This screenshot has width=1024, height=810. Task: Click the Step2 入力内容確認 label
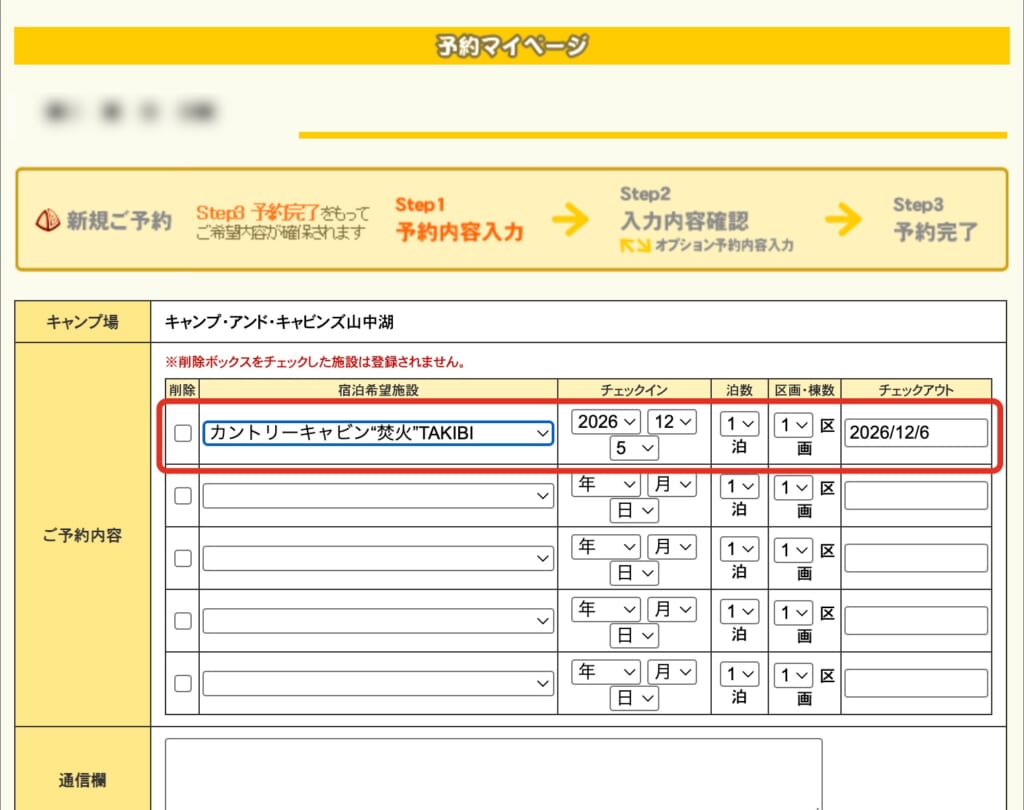click(684, 210)
